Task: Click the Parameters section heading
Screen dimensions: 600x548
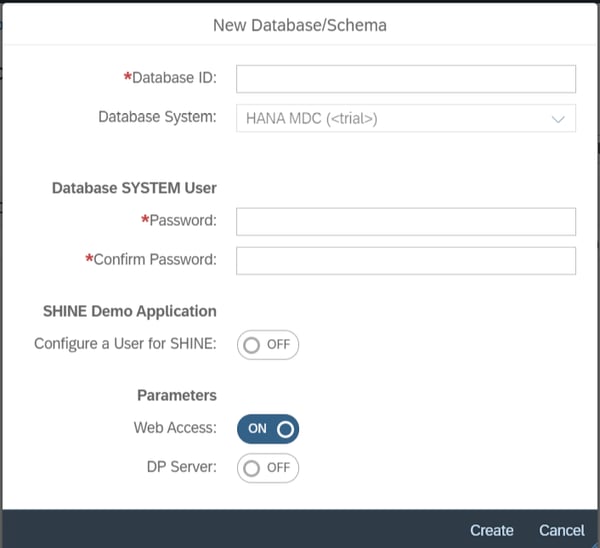Action: (177, 395)
